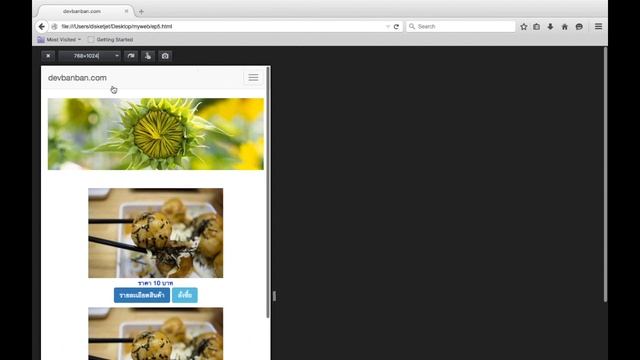Click the address bar URL field
Viewport: 640px width, 360px height.
[x=220, y=27]
